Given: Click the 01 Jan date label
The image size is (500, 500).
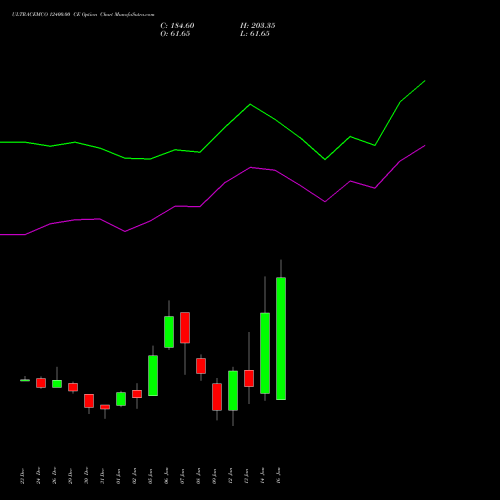Looking at the screenshot, I should pos(119,476).
